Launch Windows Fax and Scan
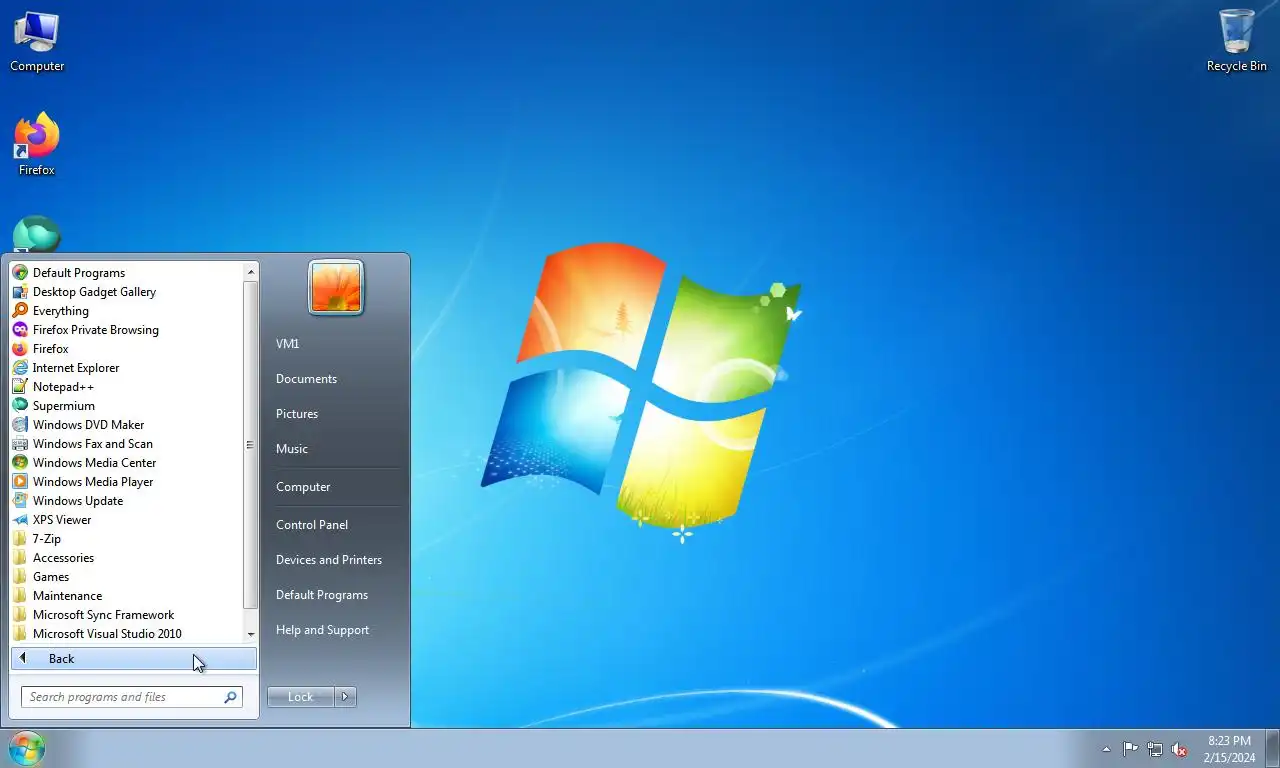The height and width of the screenshot is (768, 1280). tap(93, 444)
